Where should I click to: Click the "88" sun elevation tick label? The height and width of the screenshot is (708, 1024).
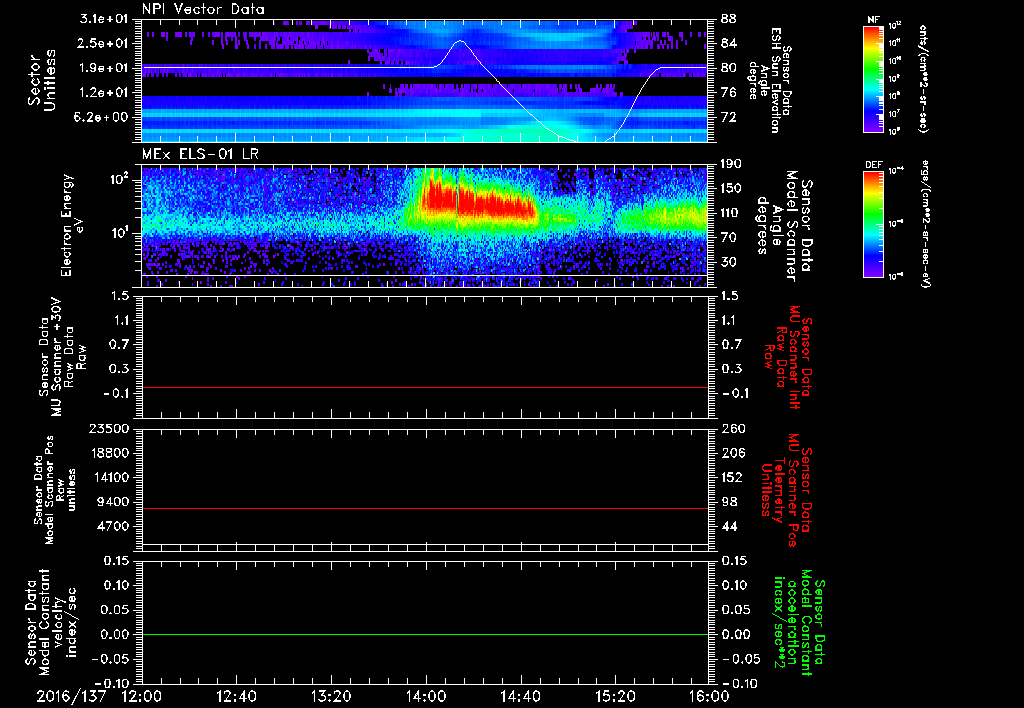728,19
